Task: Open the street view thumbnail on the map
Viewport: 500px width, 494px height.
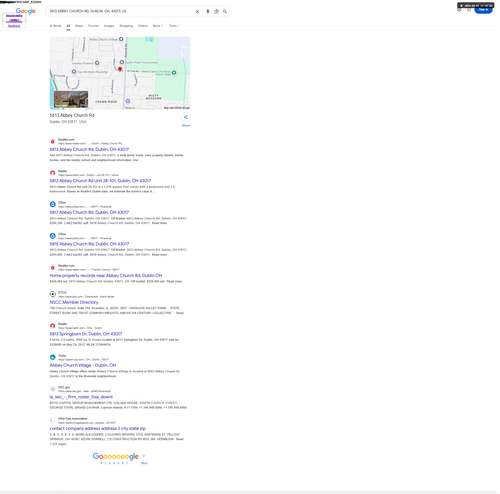Action: pos(71,99)
